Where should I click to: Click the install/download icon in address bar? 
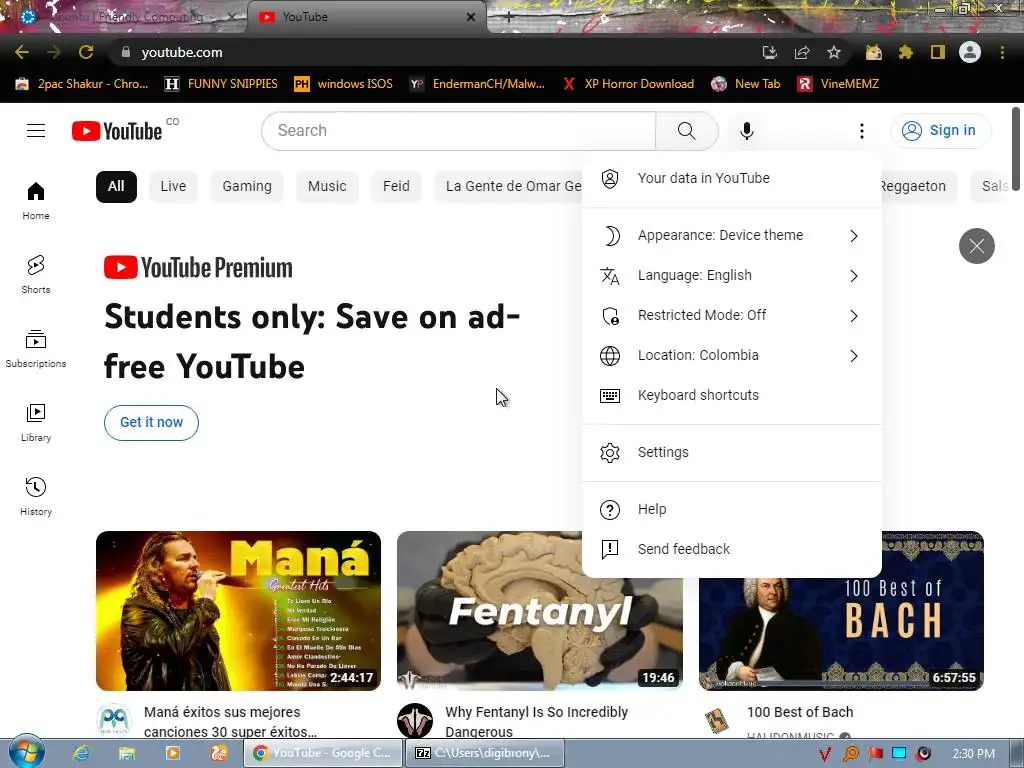click(x=770, y=52)
